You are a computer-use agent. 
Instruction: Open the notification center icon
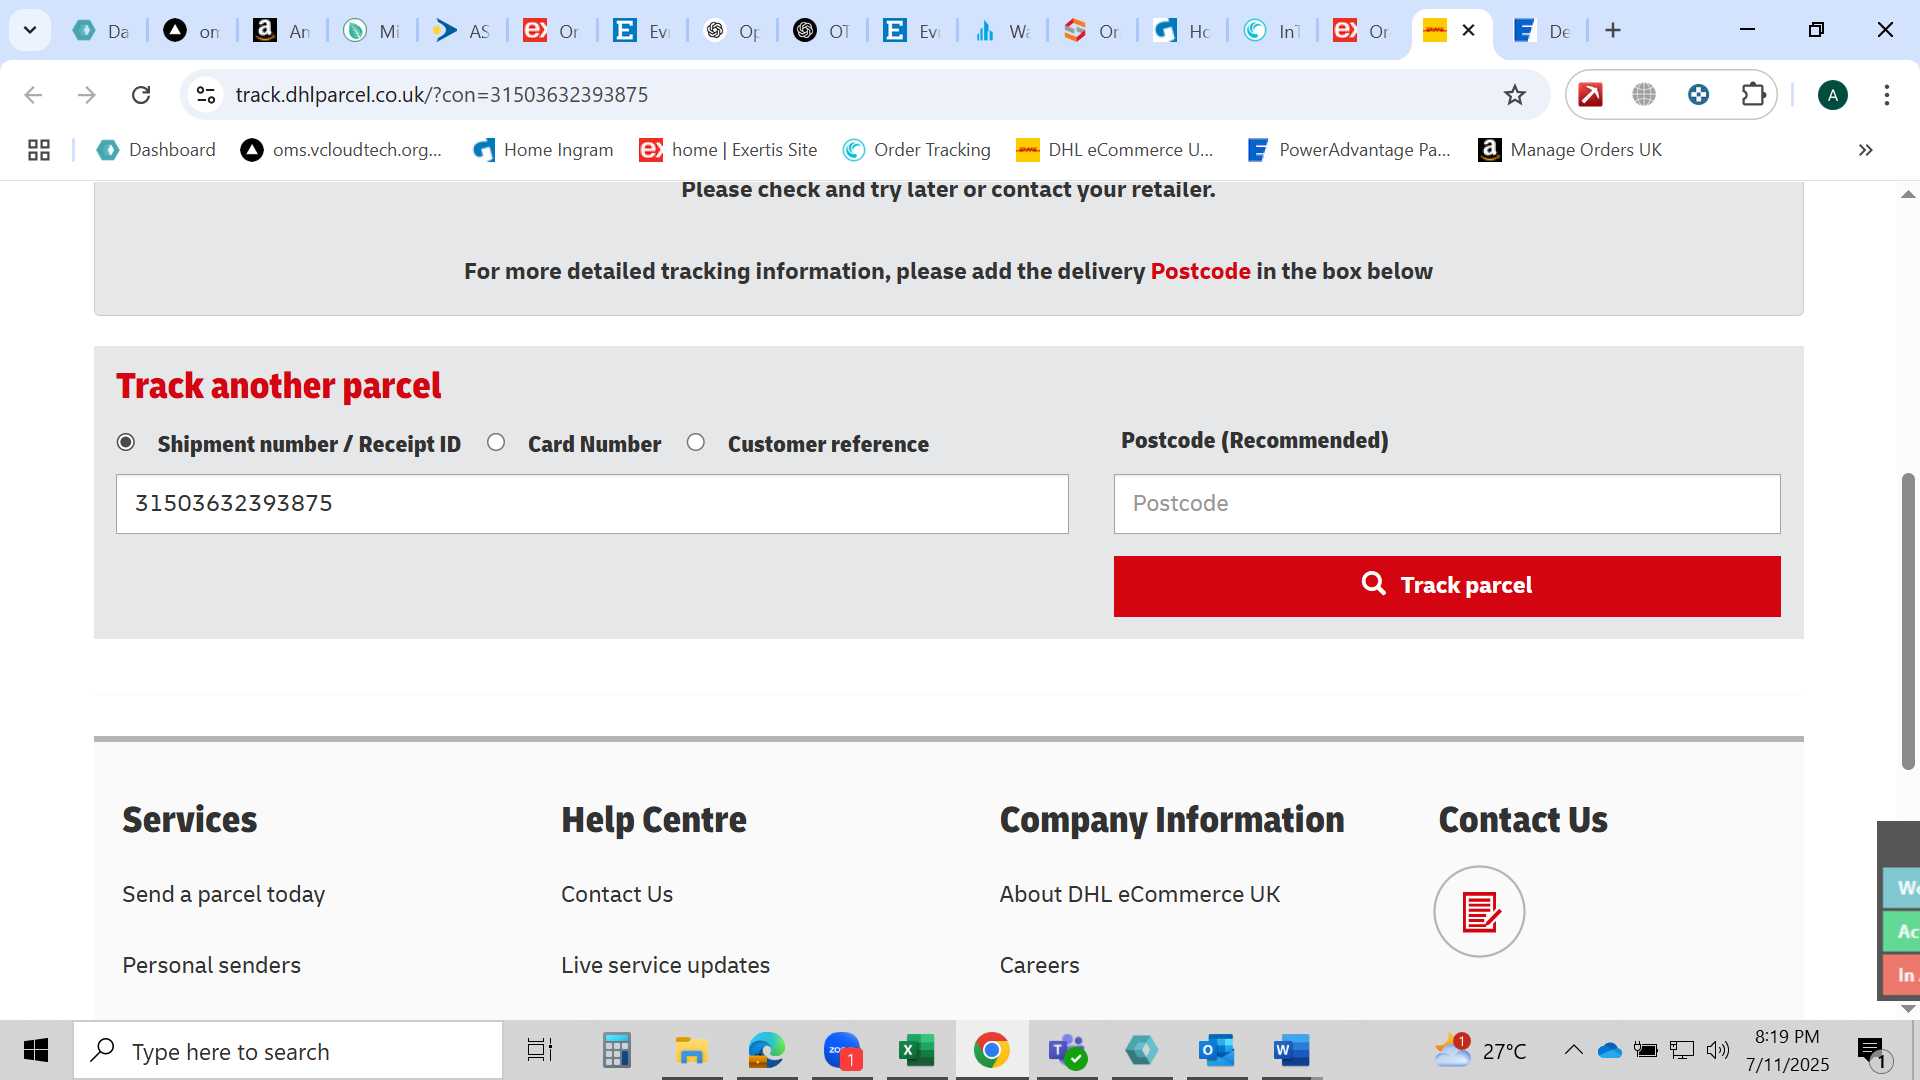pos(1873,1051)
